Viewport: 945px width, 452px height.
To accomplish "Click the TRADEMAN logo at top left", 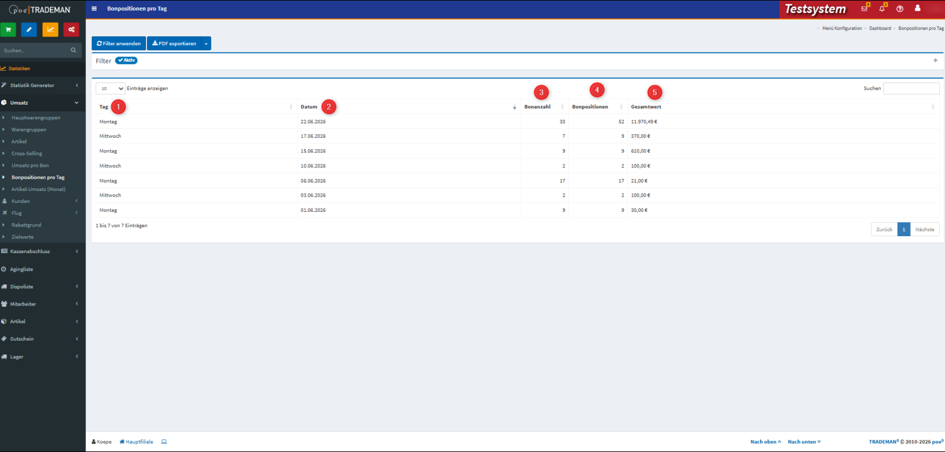I will point(40,9).
